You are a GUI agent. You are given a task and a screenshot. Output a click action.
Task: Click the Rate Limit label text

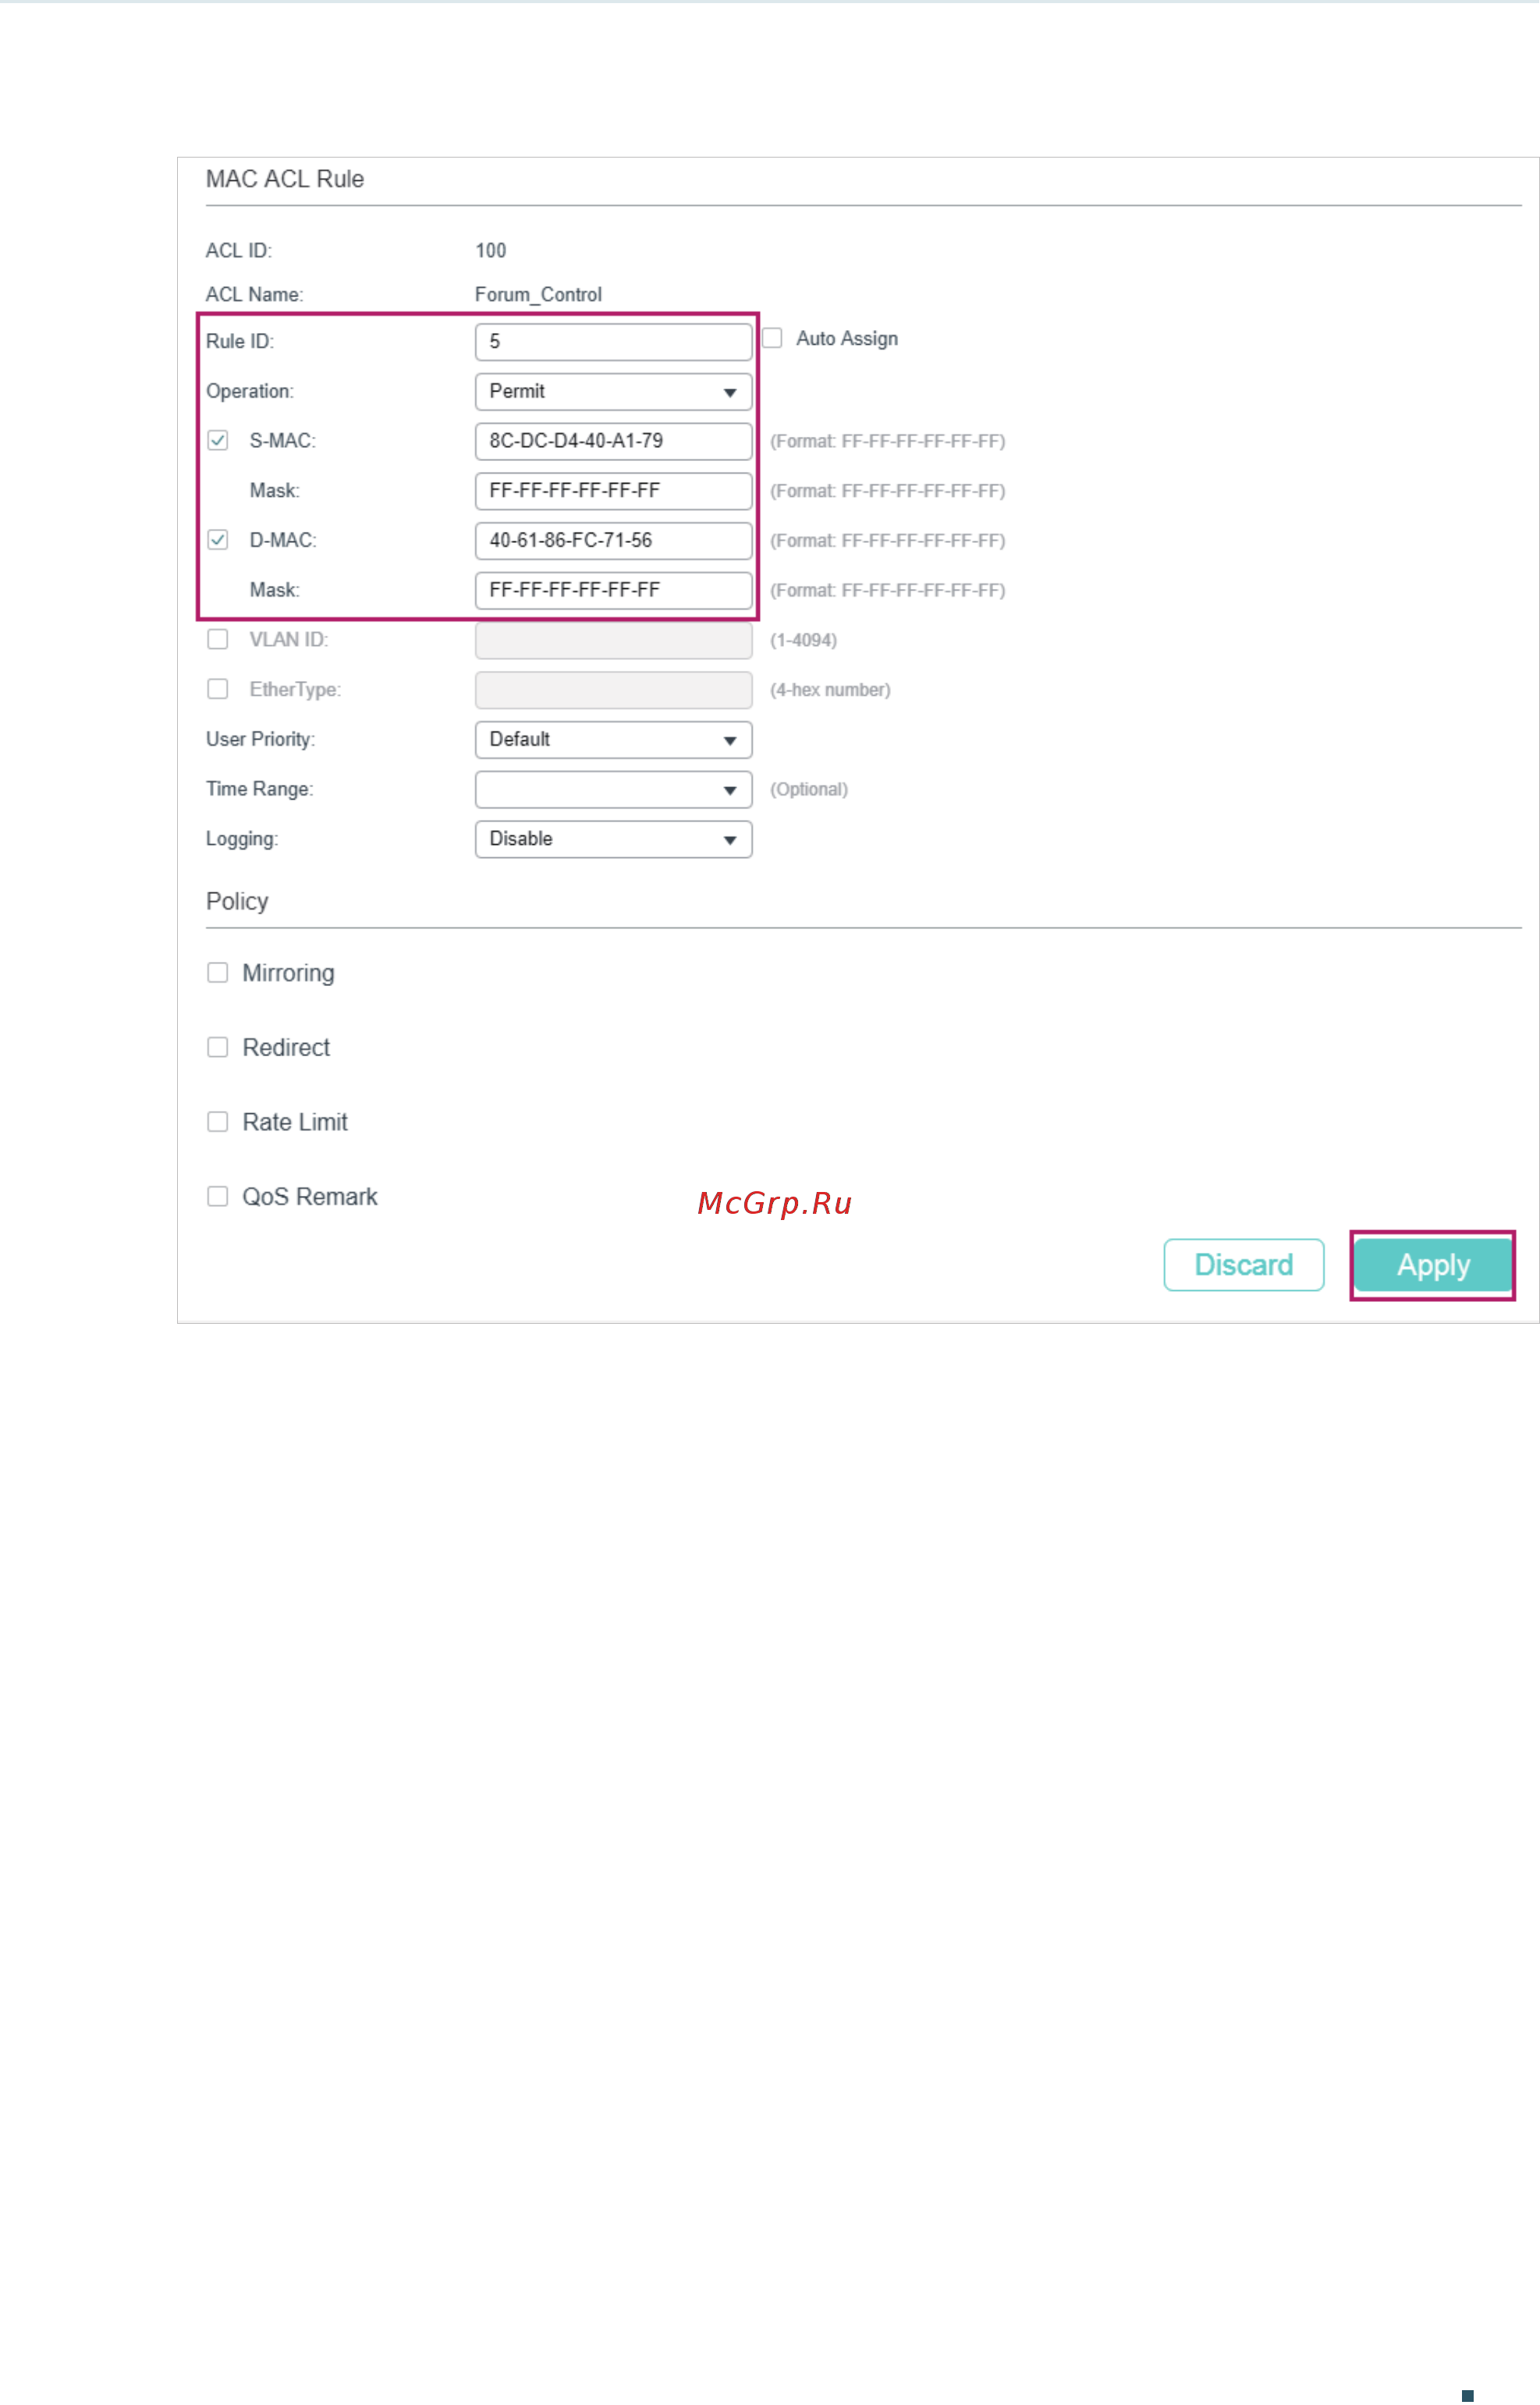295,1122
